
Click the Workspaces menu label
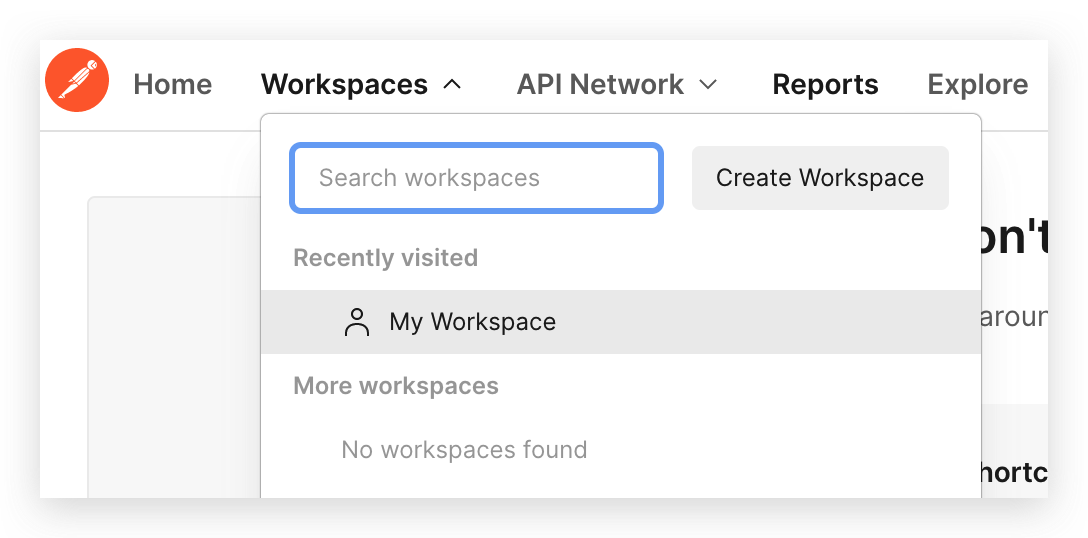tap(344, 85)
